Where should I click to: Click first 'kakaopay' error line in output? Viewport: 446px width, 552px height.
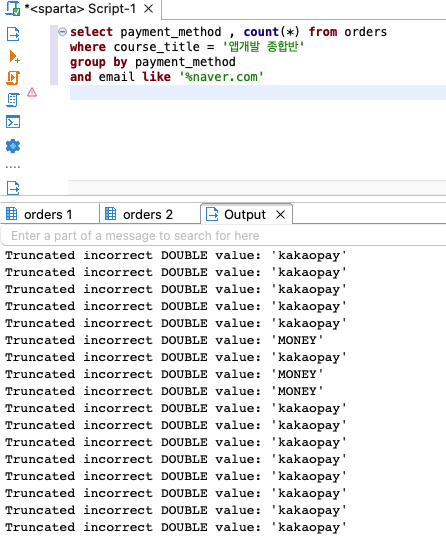coord(176,255)
